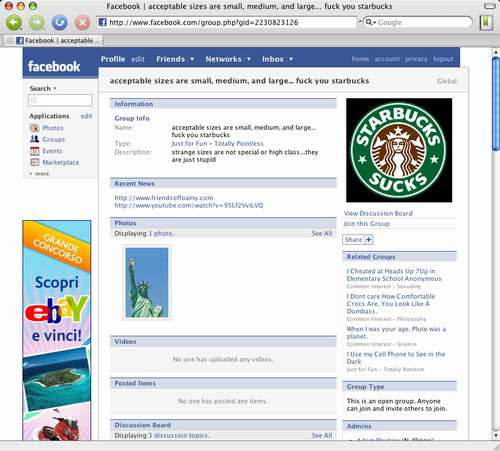
Task: Focus the Facebook sidebar search box
Action: (60, 100)
